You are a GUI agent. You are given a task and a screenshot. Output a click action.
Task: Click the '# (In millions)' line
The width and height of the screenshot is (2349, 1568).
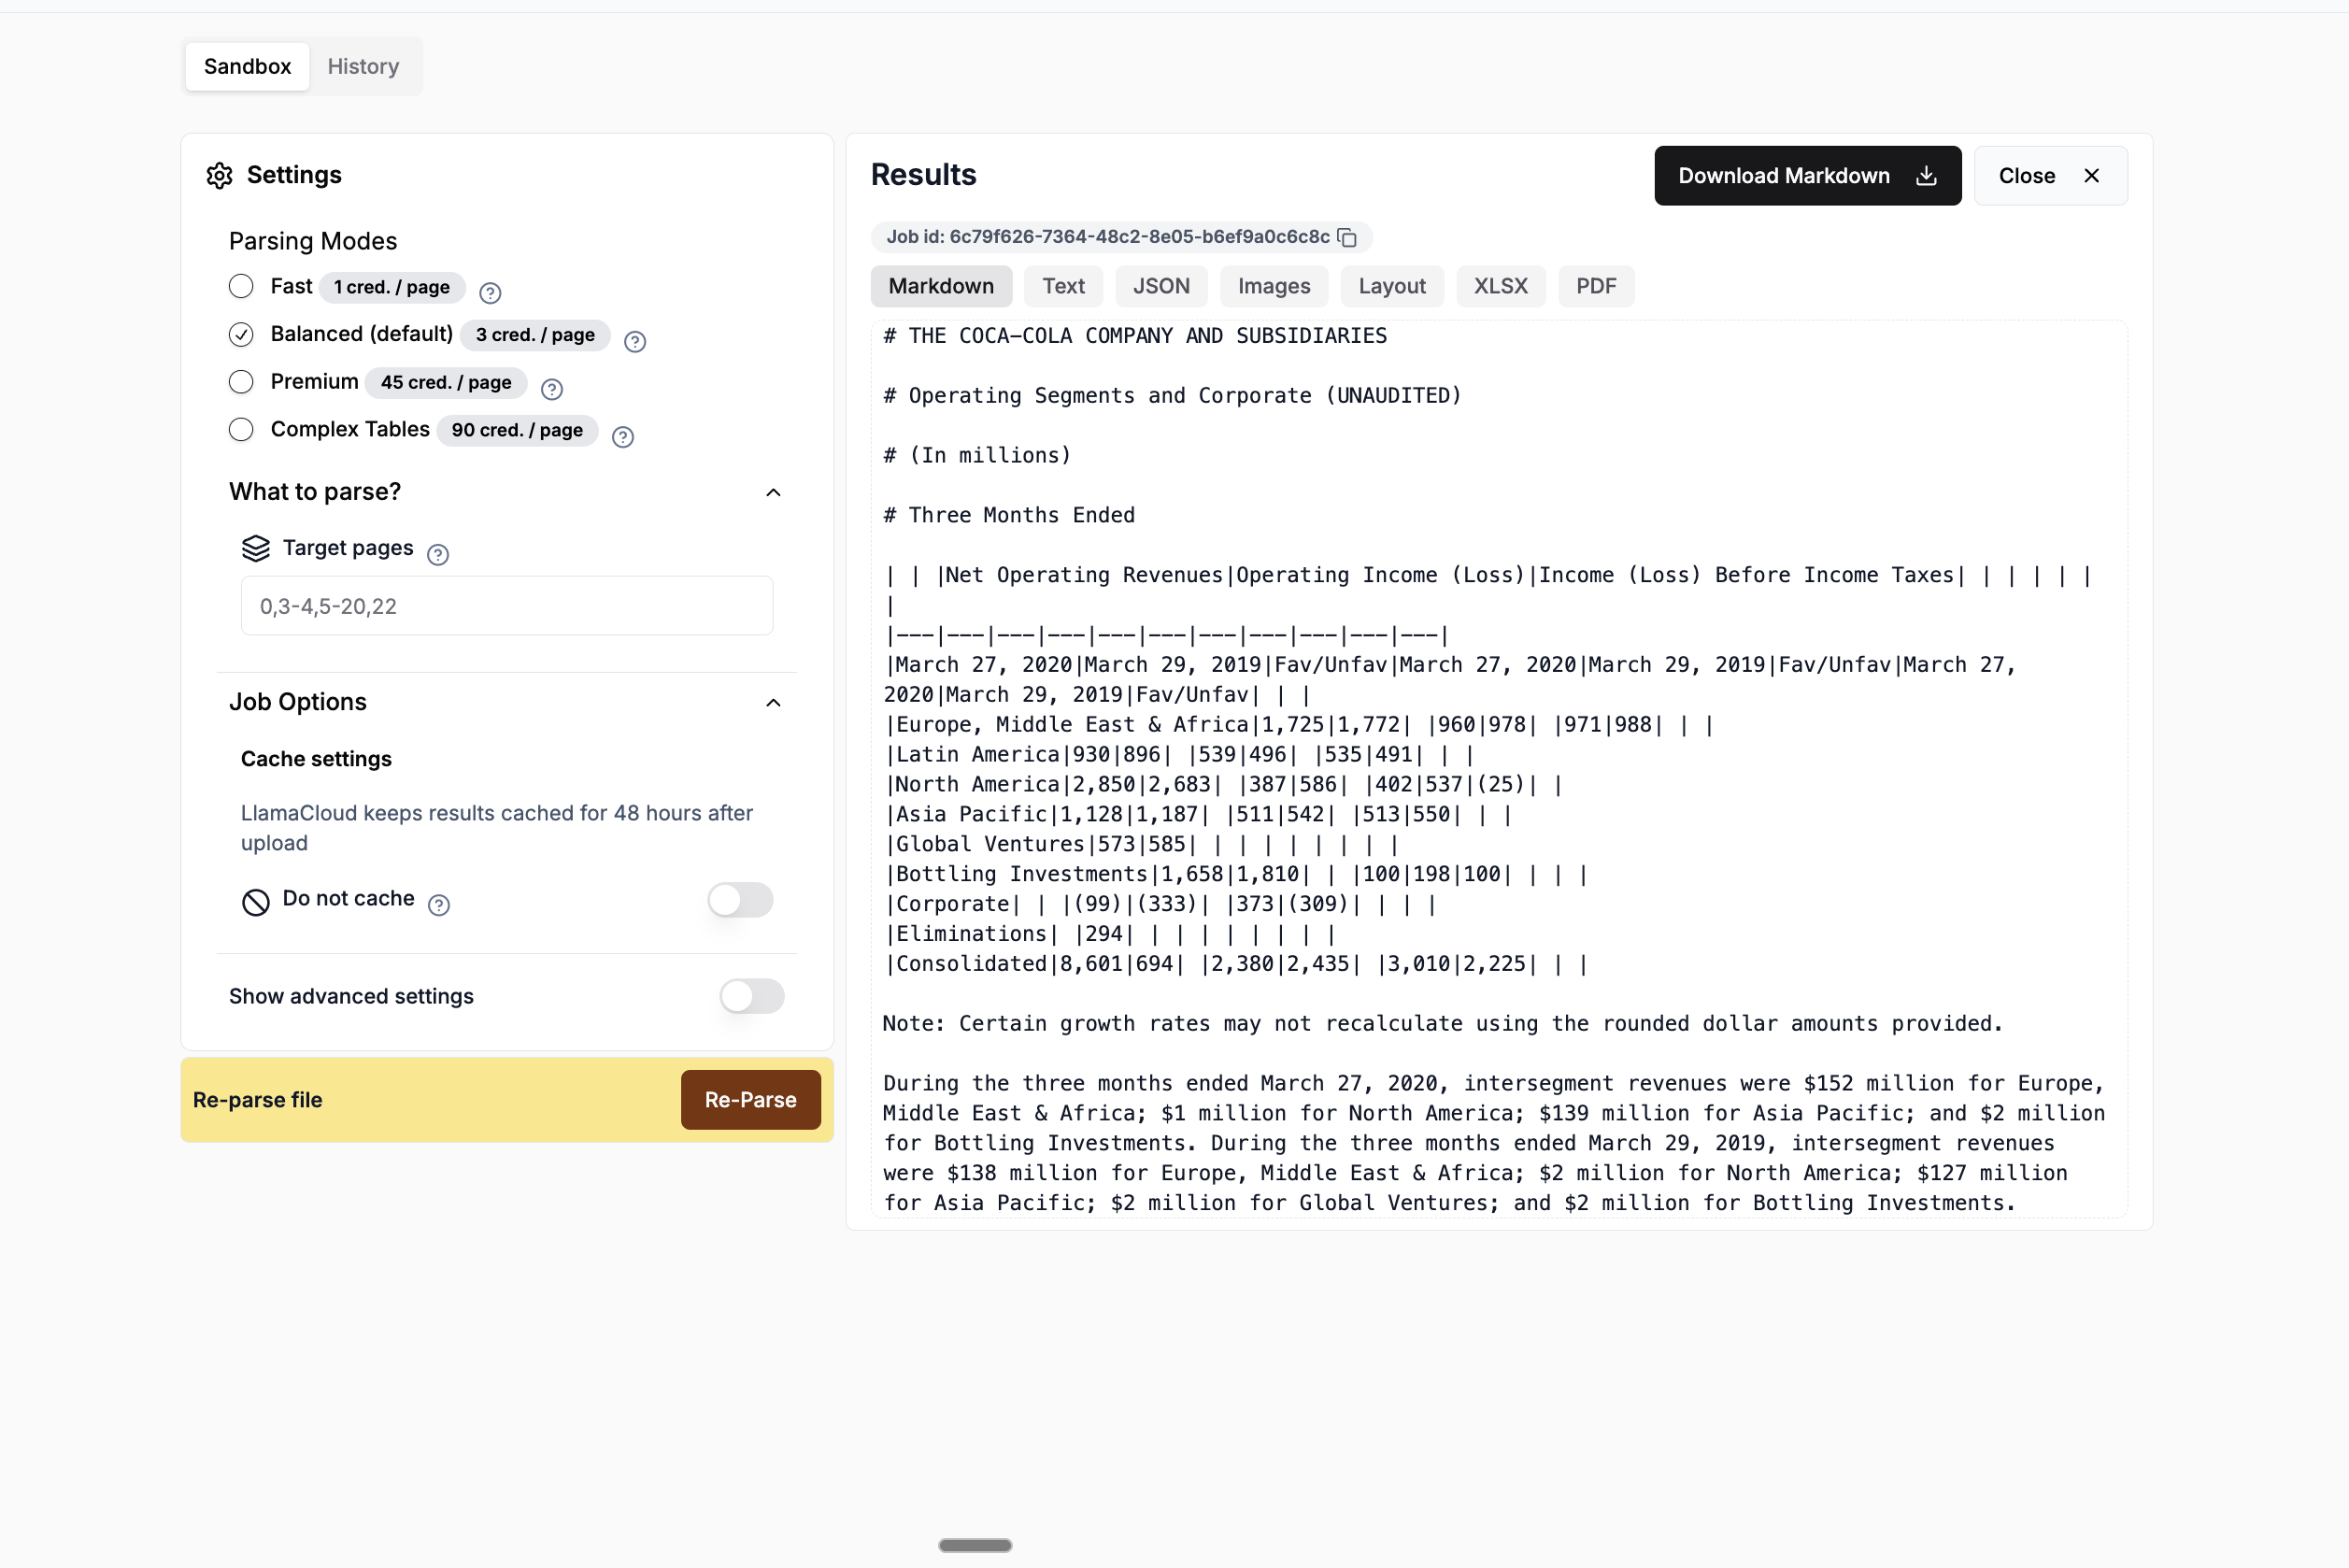point(977,456)
